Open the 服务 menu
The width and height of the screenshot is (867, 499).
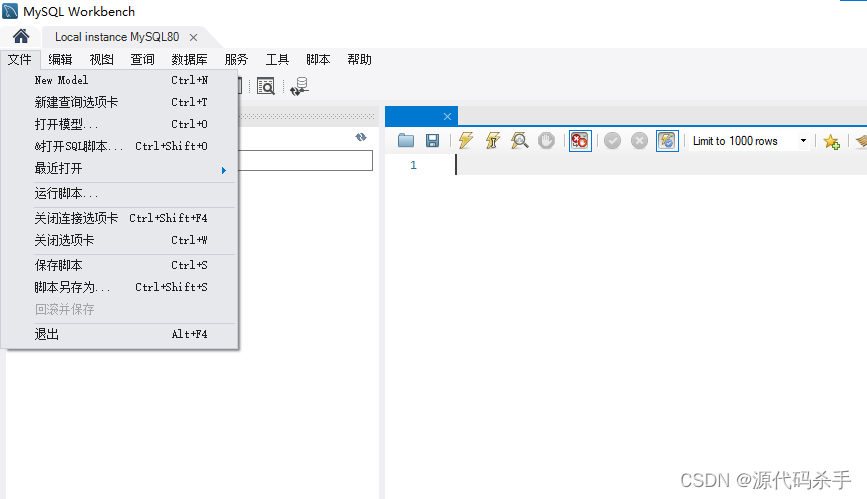pyautogui.click(x=236, y=59)
